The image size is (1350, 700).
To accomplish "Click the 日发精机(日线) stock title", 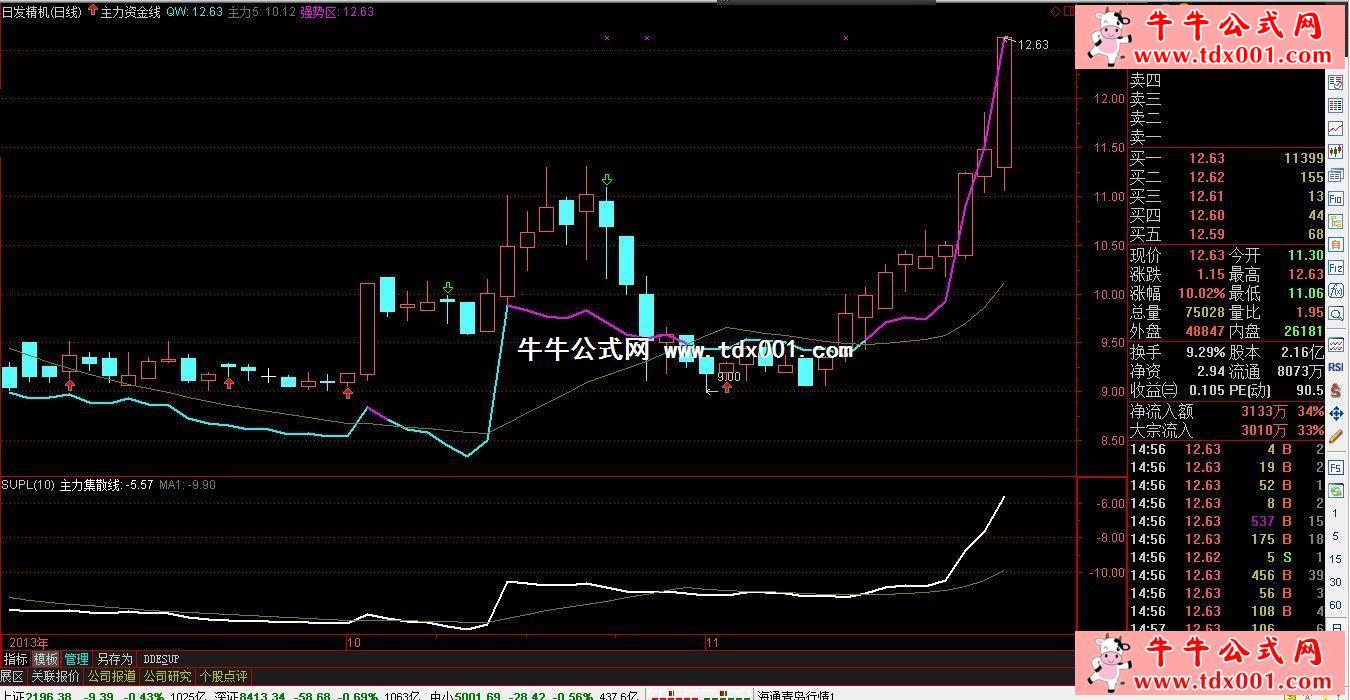I will pyautogui.click(x=43, y=11).
